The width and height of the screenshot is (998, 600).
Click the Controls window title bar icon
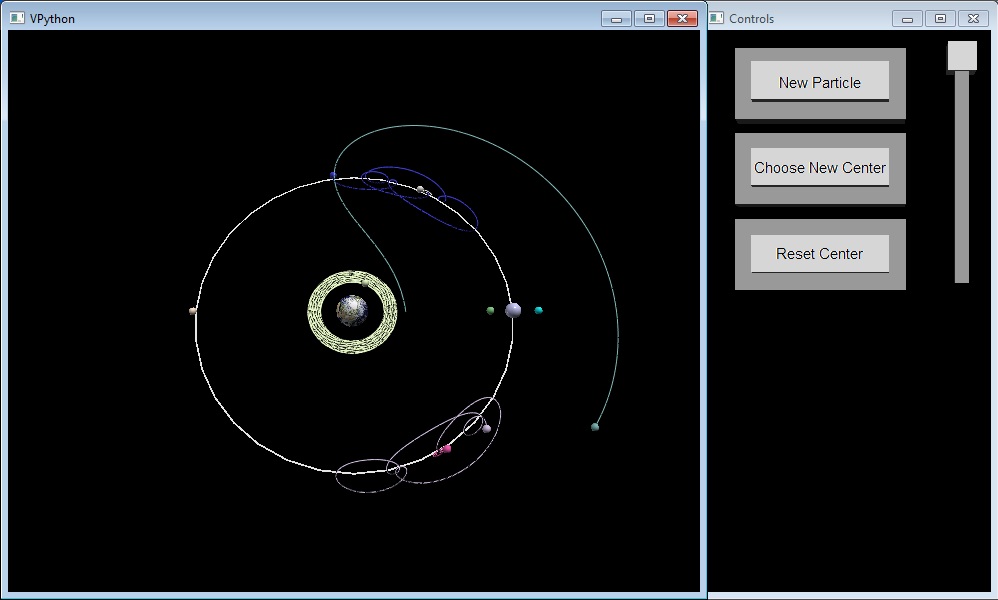(716, 18)
